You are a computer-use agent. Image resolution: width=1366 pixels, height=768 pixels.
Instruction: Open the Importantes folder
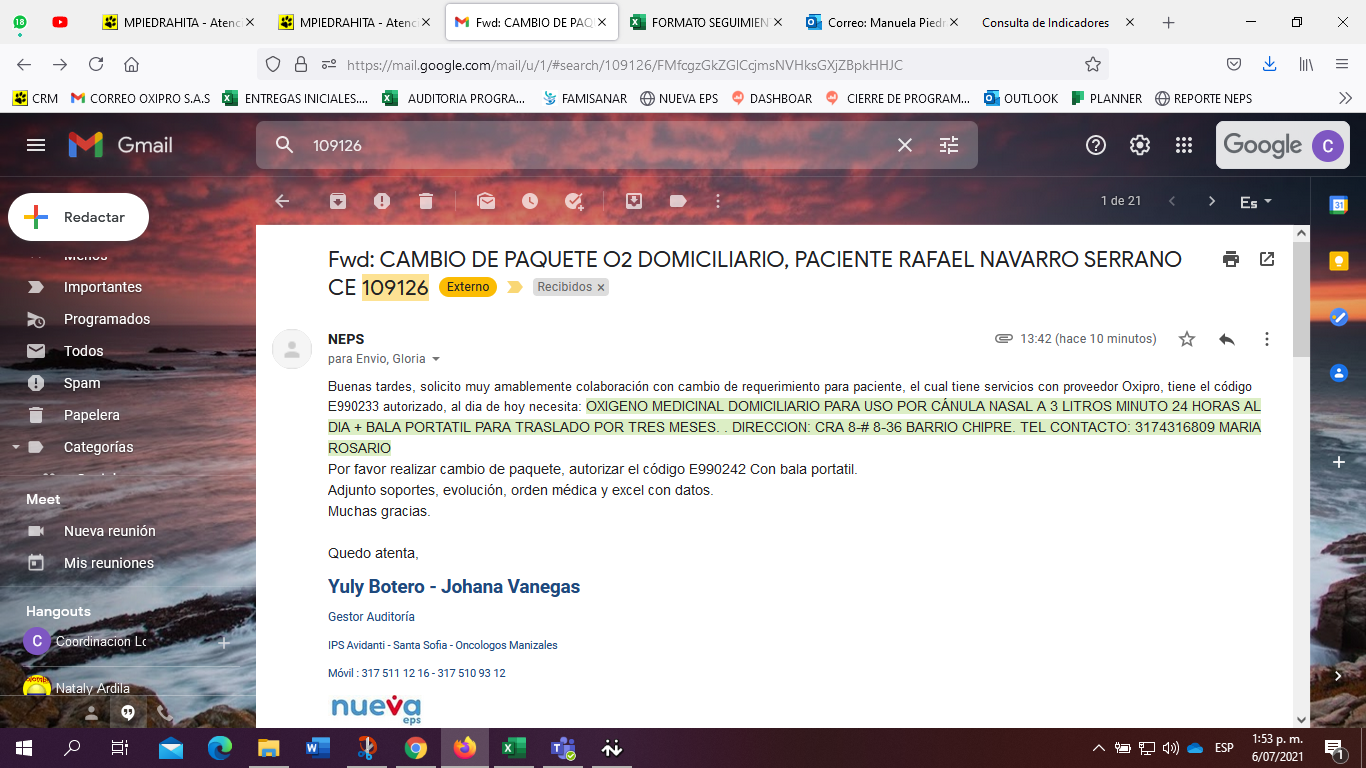point(103,287)
